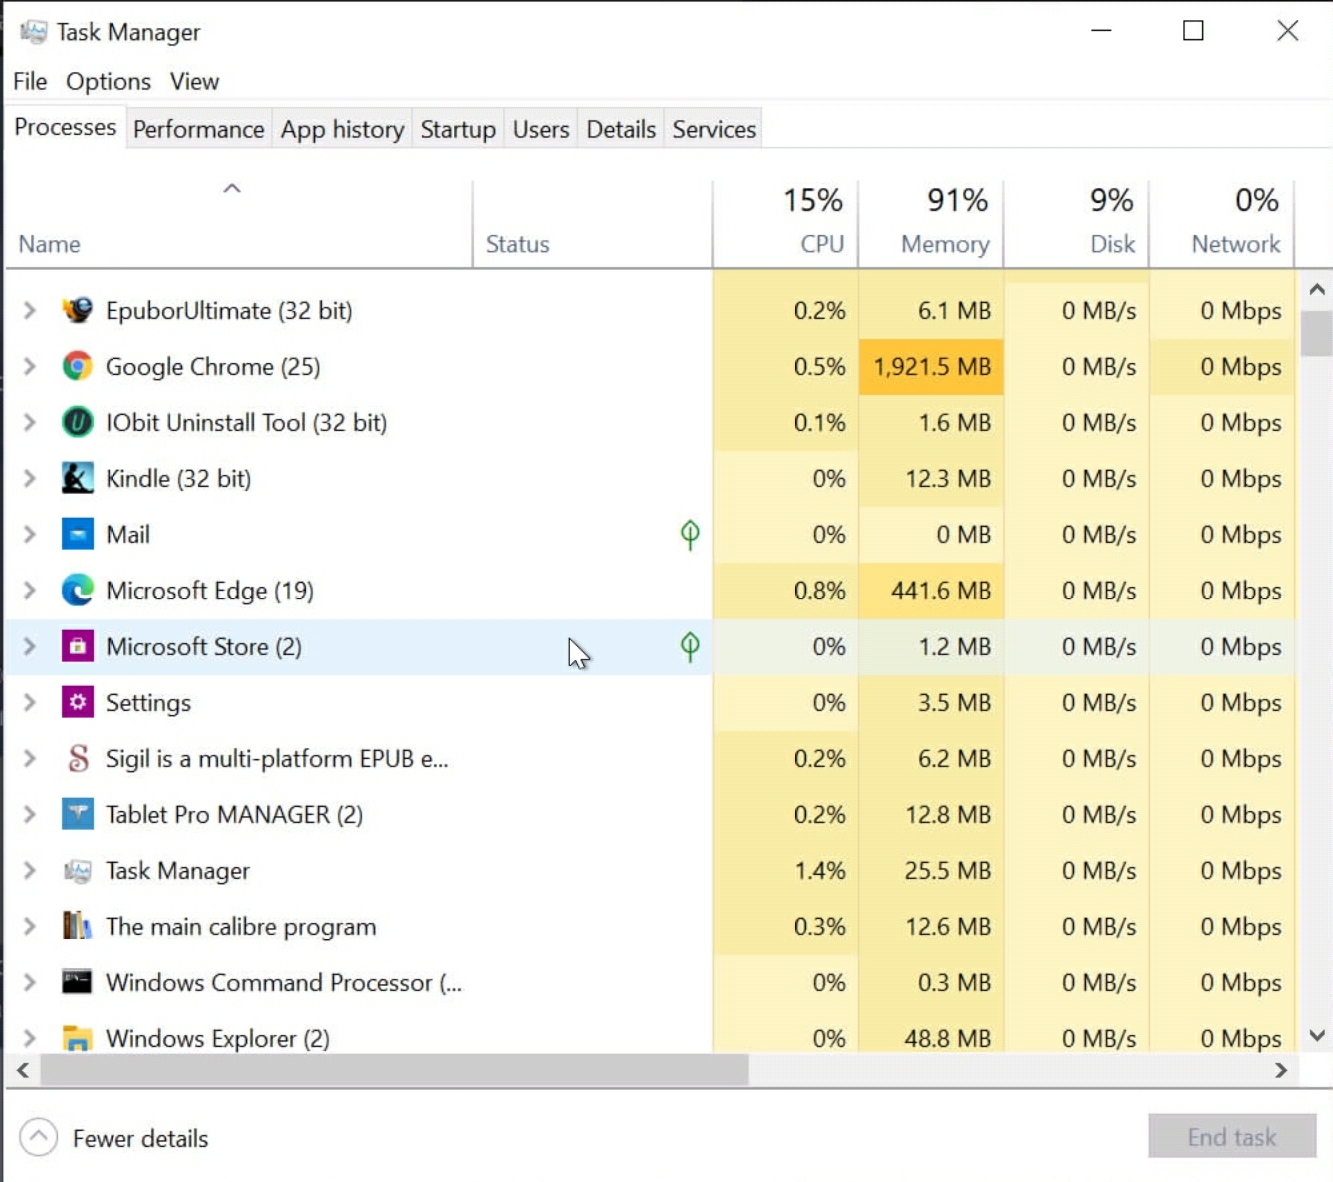This screenshot has height=1182, width=1333.
Task: Click the Windows Command Processor icon
Action: 77,982
